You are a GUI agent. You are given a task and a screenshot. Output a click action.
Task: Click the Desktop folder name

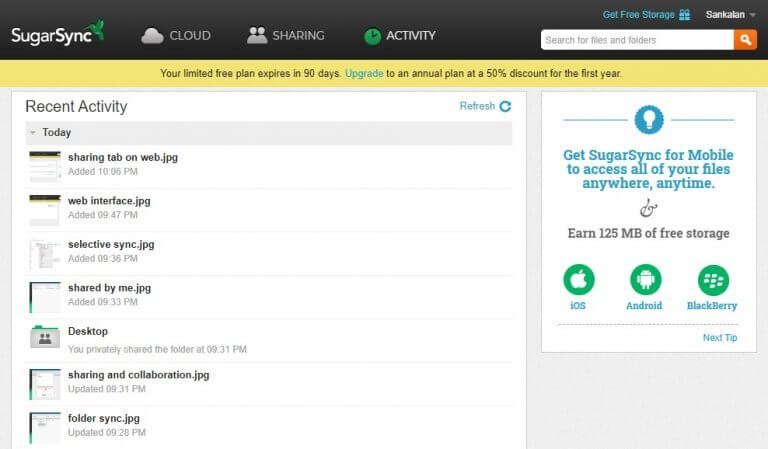click(x=88, y=331)
